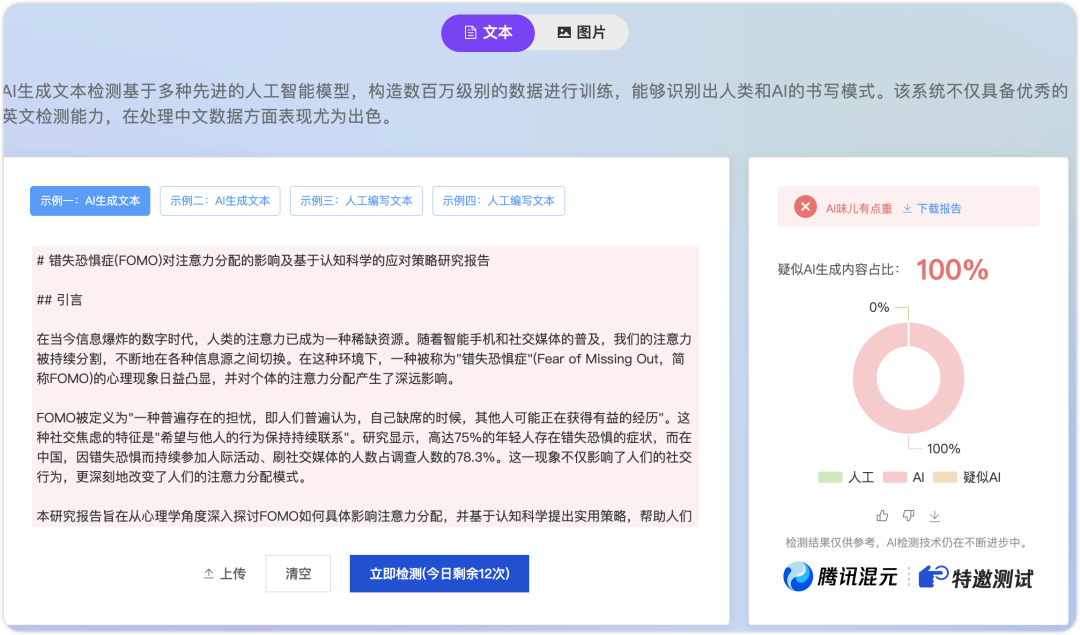Image resolution: width=1080 pixels, height=635 pixels.
Task: Click the 0% chart label
Action: click(879, 307)
